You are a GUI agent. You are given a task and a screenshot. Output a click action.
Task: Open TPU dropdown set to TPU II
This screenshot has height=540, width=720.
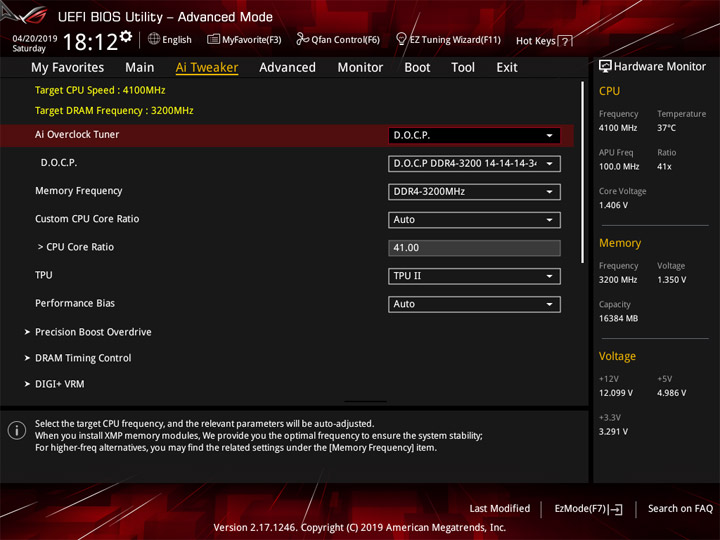click(x=474, y=276)
